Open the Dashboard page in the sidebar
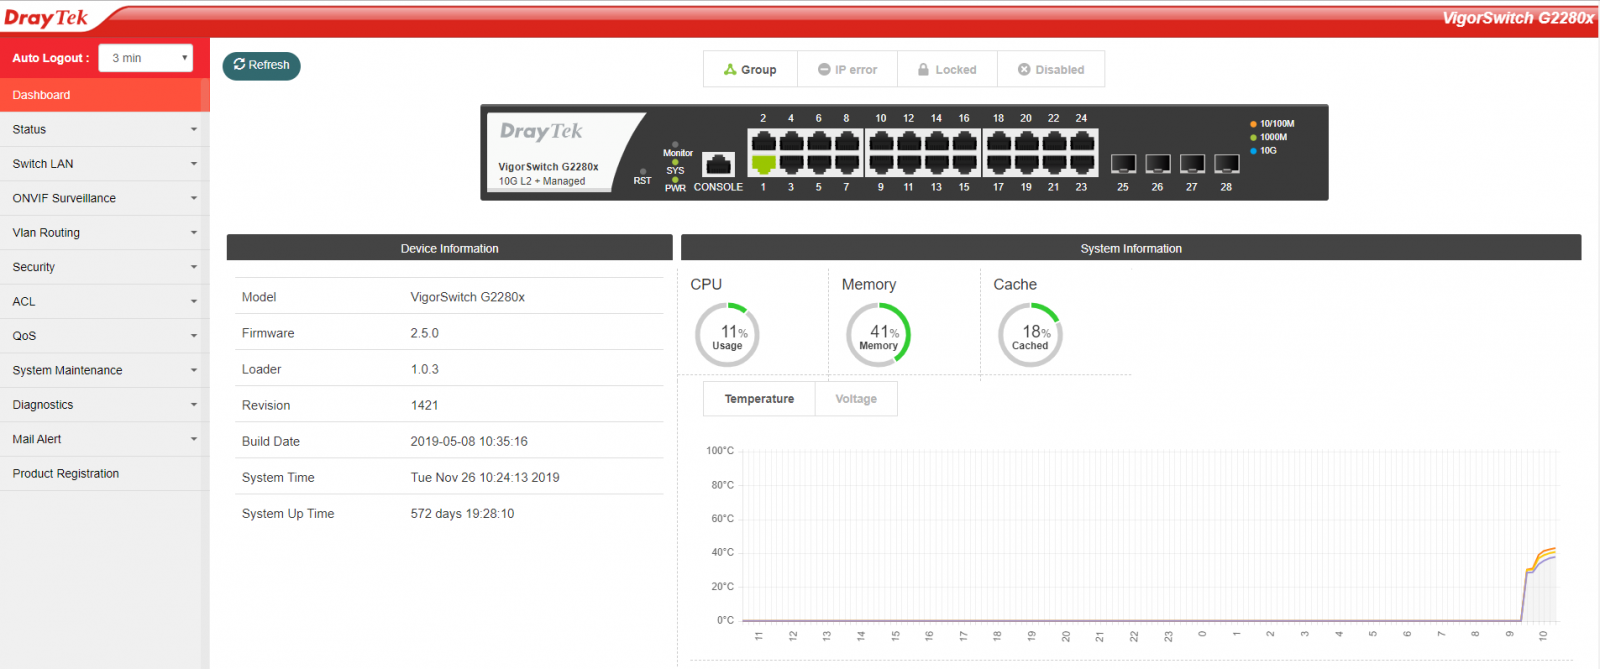The image size is (1600, 669). [x=105, y=95]
